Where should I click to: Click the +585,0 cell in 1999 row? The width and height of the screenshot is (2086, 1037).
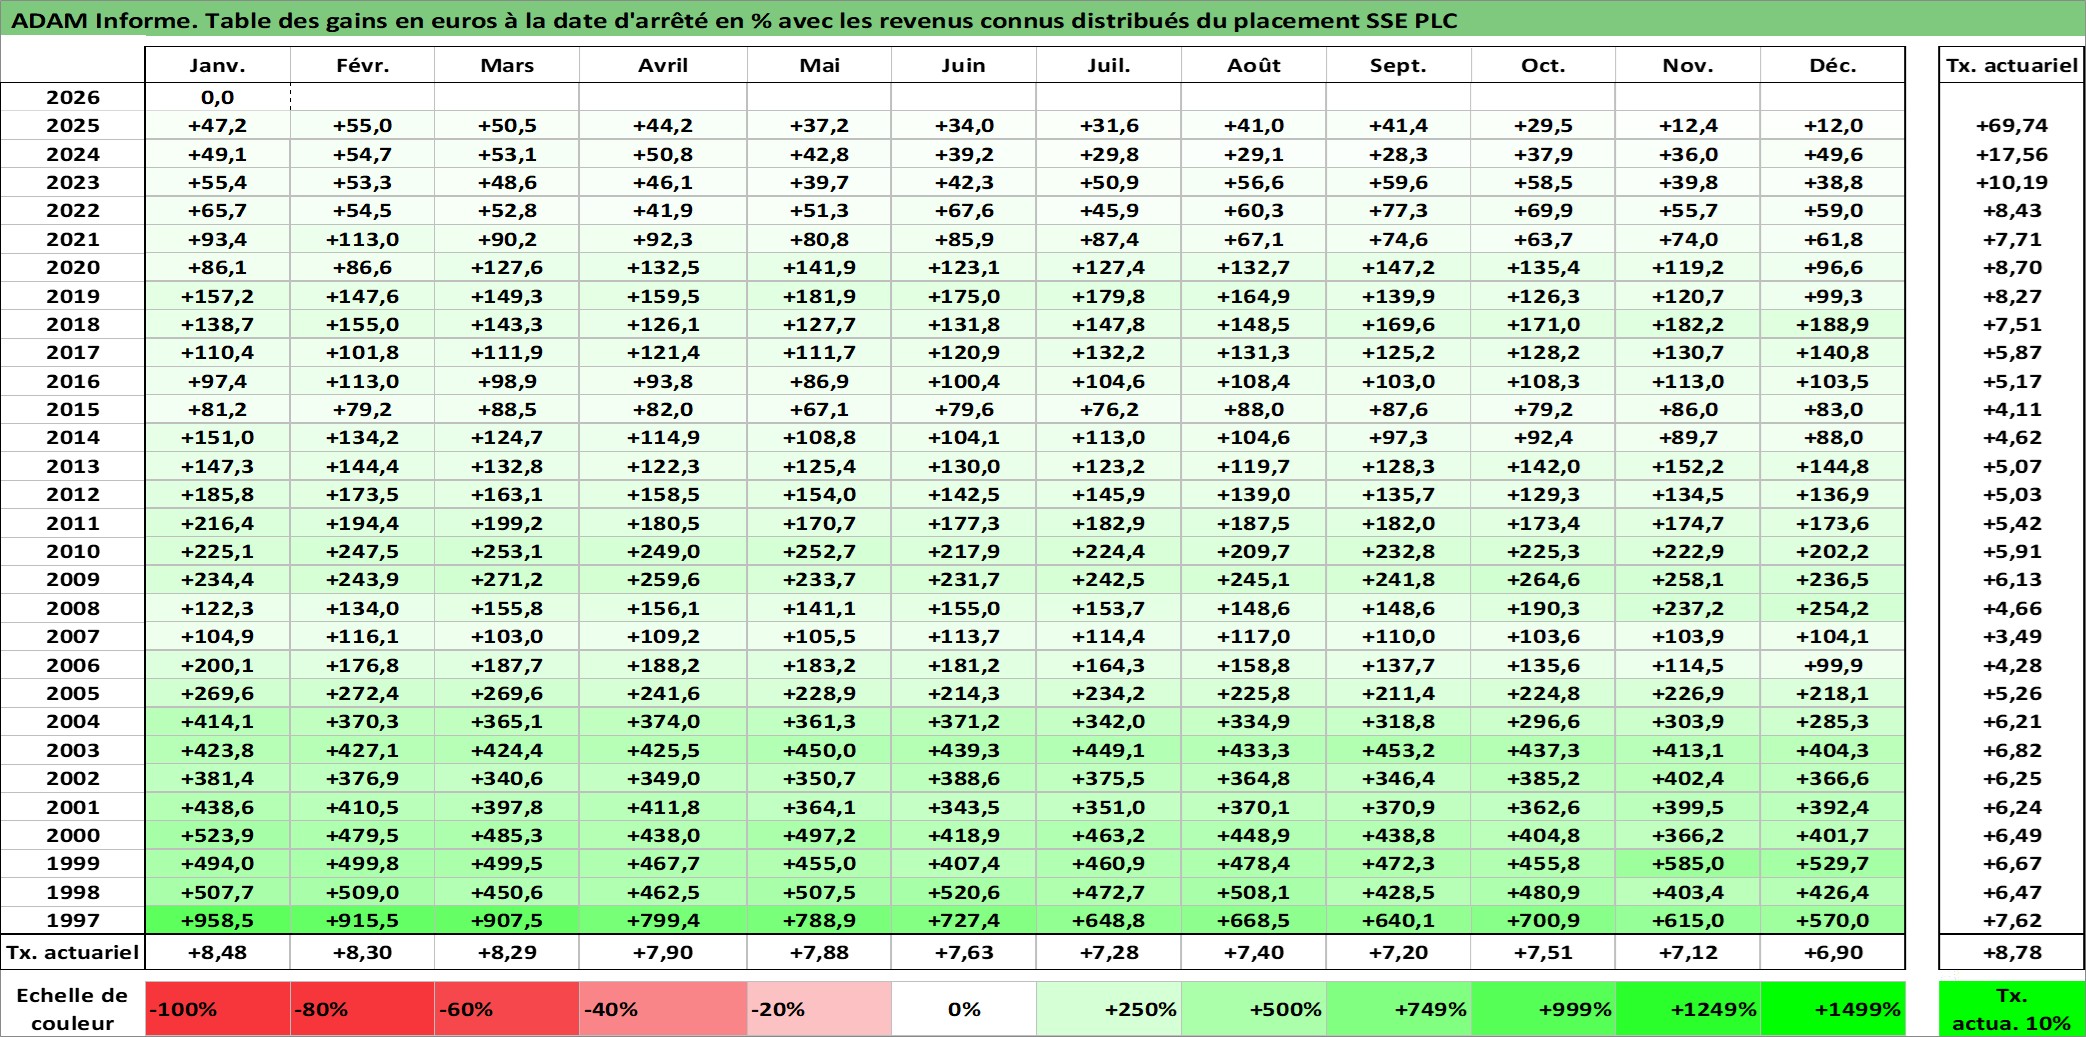[x=1688, y=863]
